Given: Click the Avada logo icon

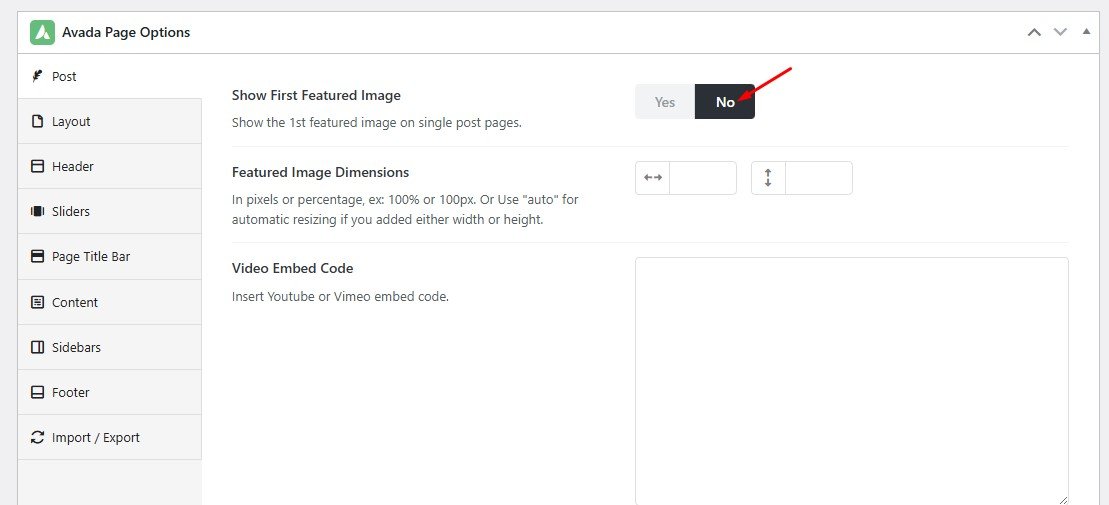Looking at the screenshot, I should tap(42, 32).
